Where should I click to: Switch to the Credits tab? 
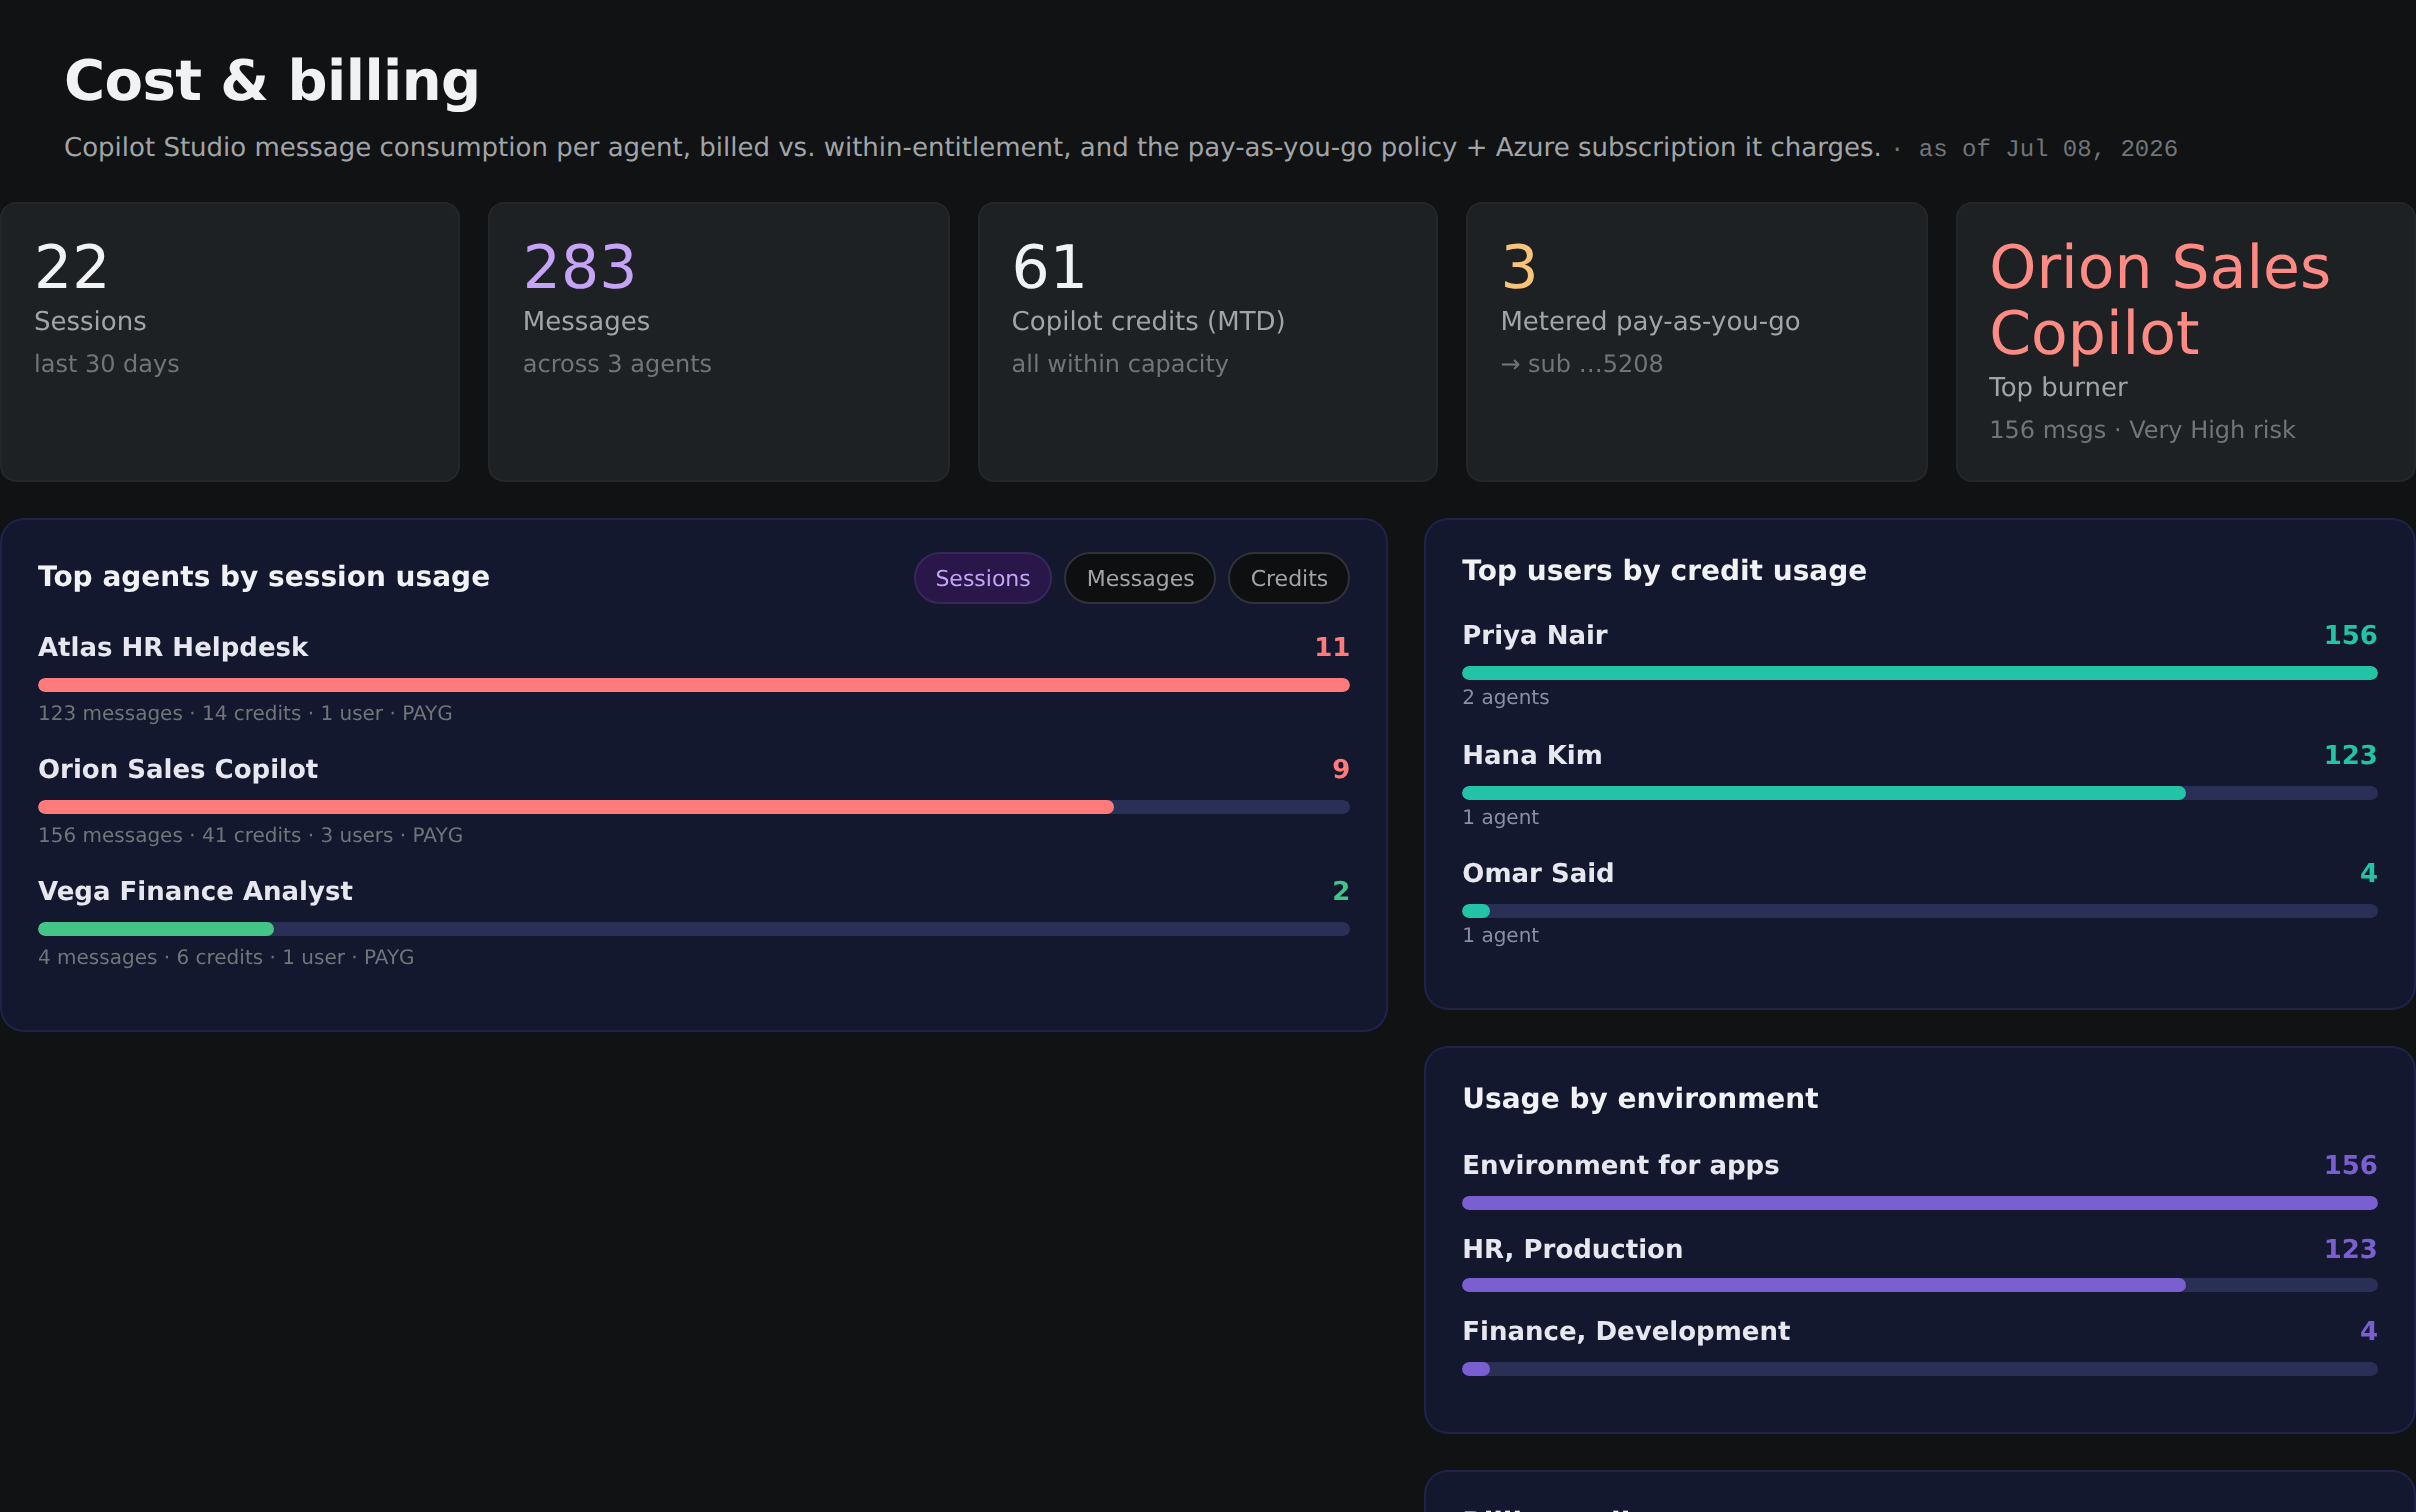[x=1288, y=578]
